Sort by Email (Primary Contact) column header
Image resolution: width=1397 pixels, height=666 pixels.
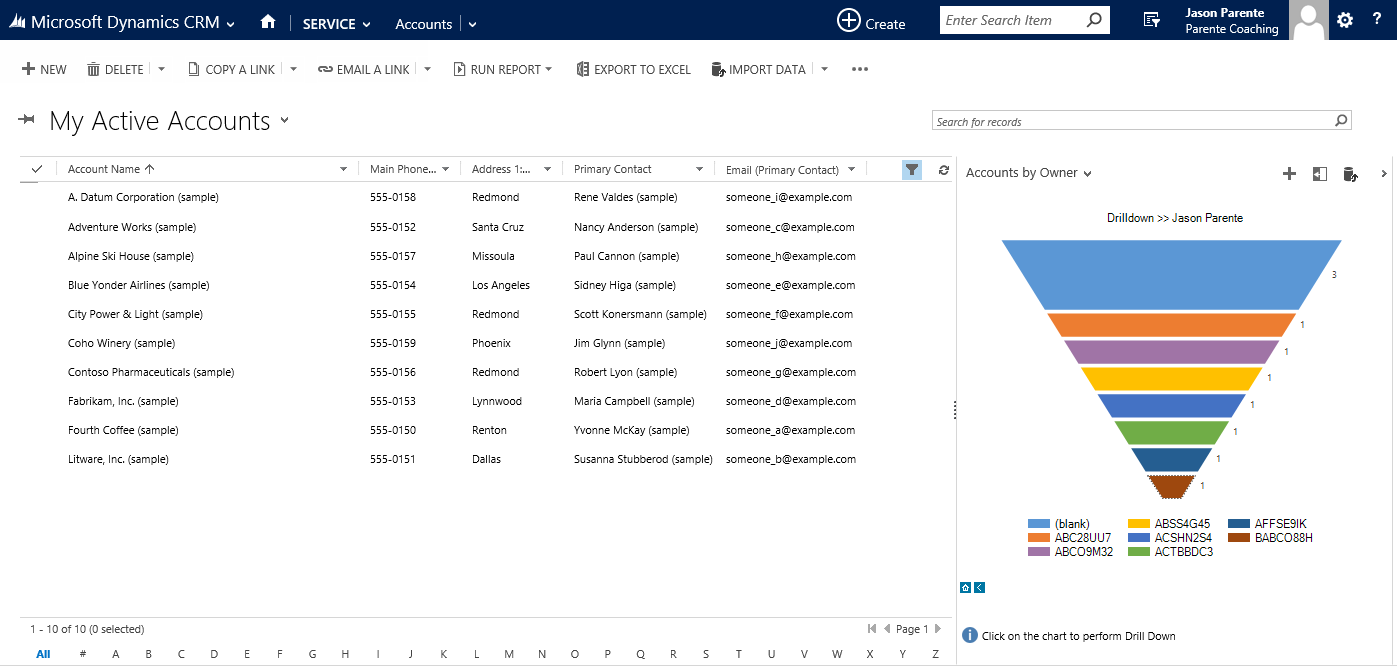[782, 169]
